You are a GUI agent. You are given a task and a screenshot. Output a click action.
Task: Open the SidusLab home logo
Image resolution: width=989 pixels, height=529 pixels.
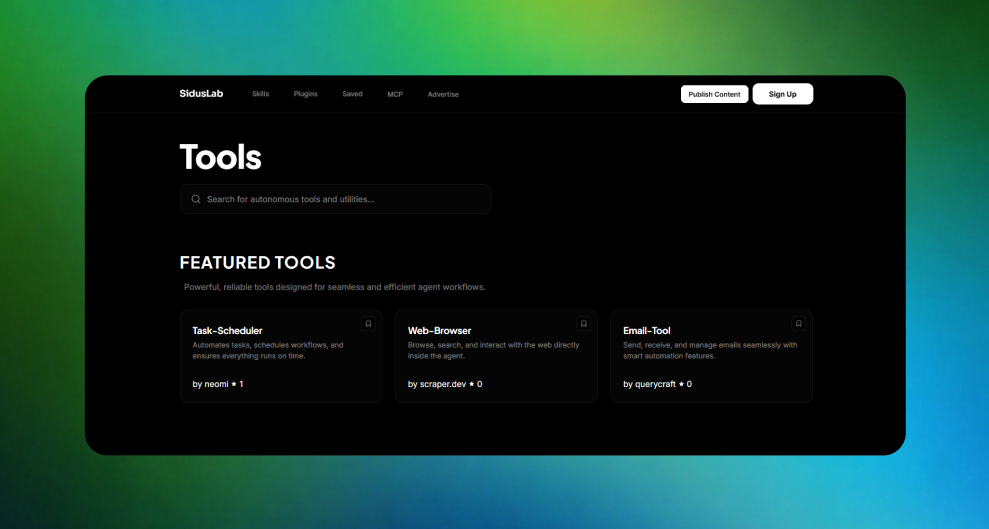(201, 93)
